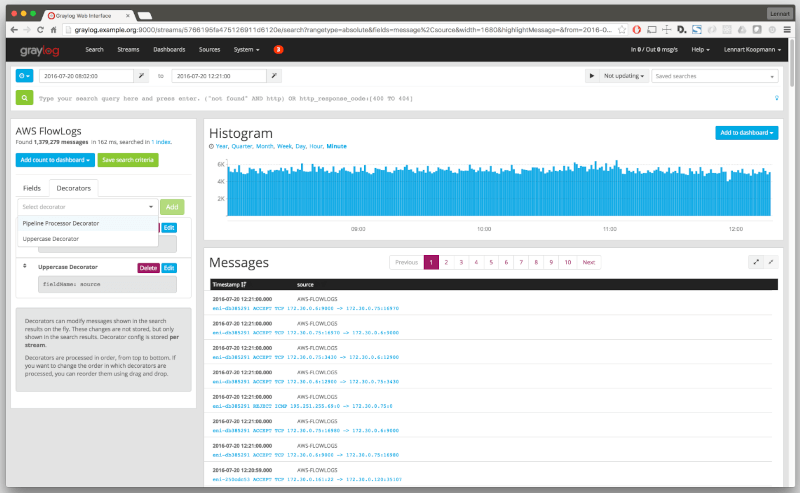Open the Chrome hamburger menu
800x493 pixels.
click(787, 30)
